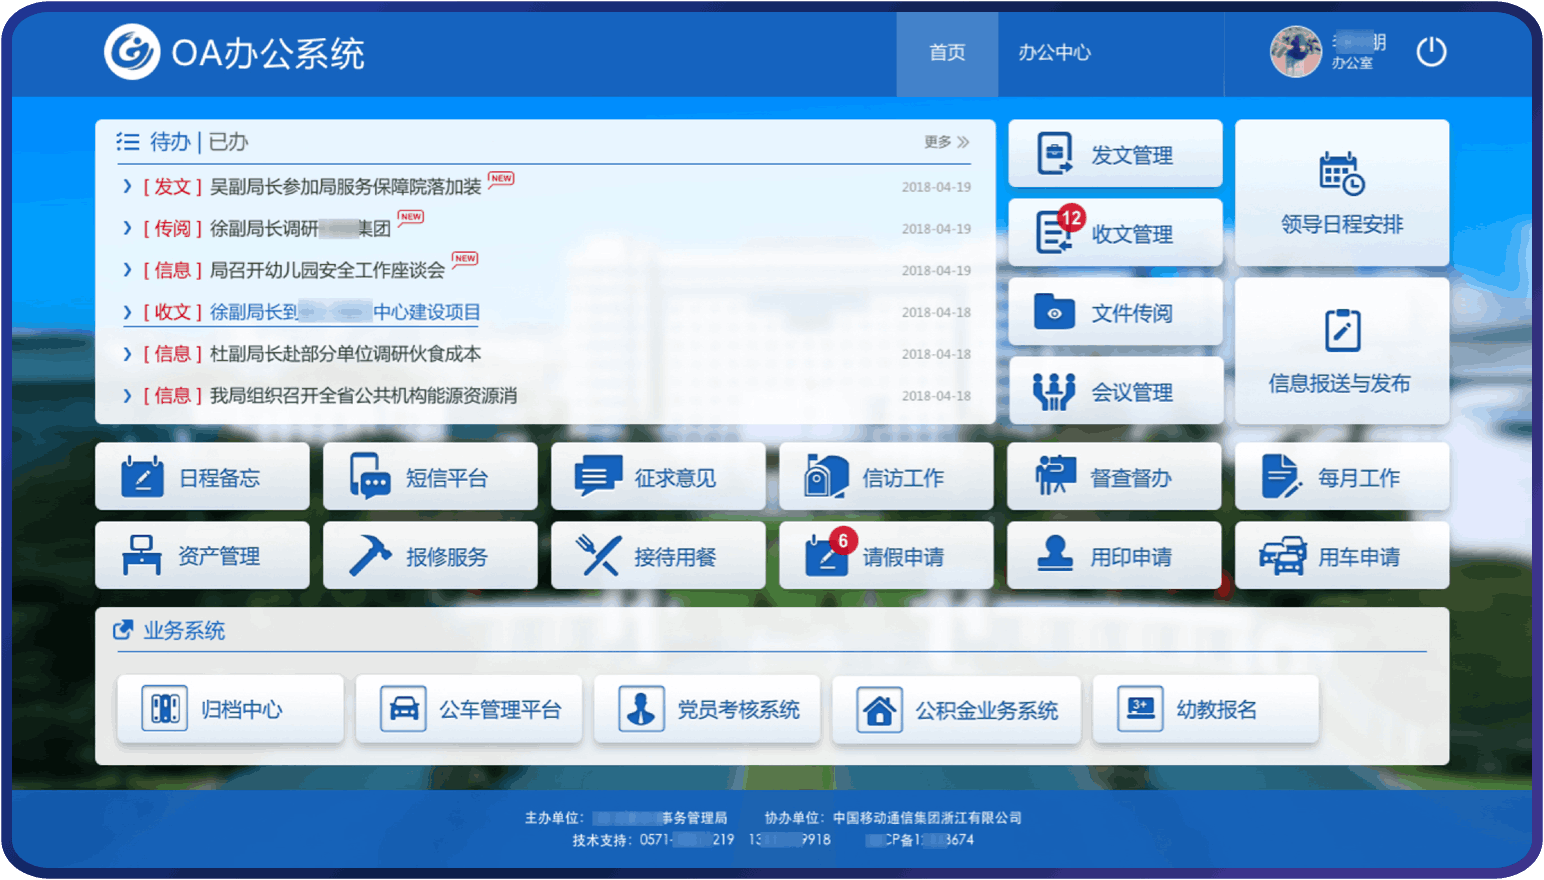Open 请假申请 icon with badge 6

click(x=827, y=556)
